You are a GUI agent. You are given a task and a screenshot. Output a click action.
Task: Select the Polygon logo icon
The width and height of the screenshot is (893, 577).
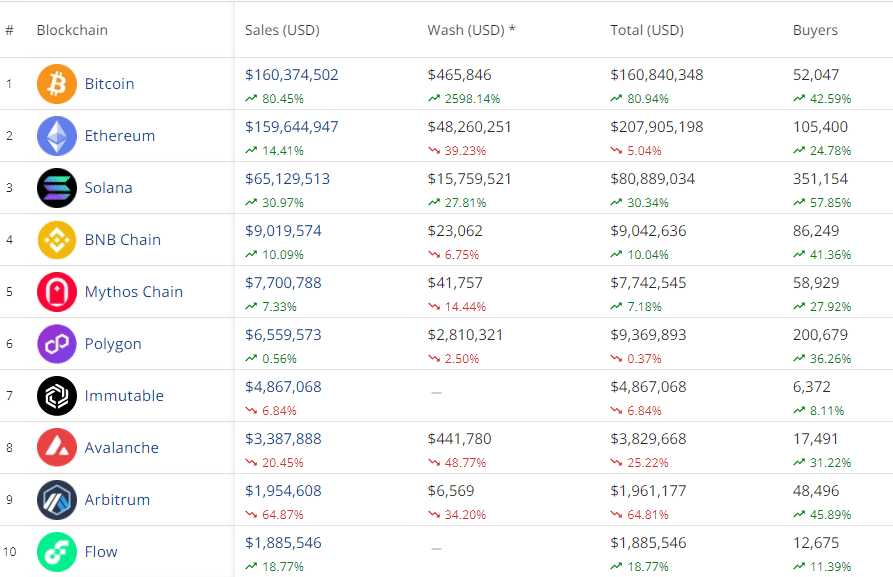point(56,344)
